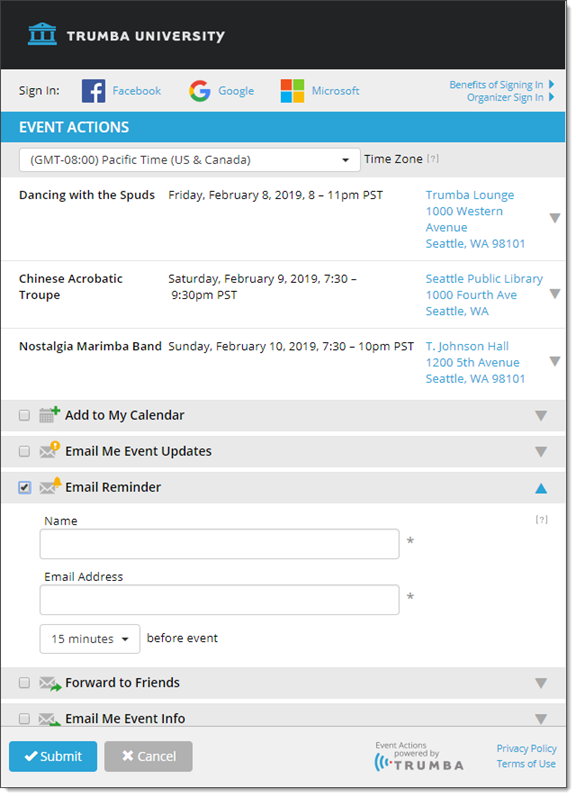The image size is (576, 797).
Task: Click into the Email Address input field
Action: (220, 600)
